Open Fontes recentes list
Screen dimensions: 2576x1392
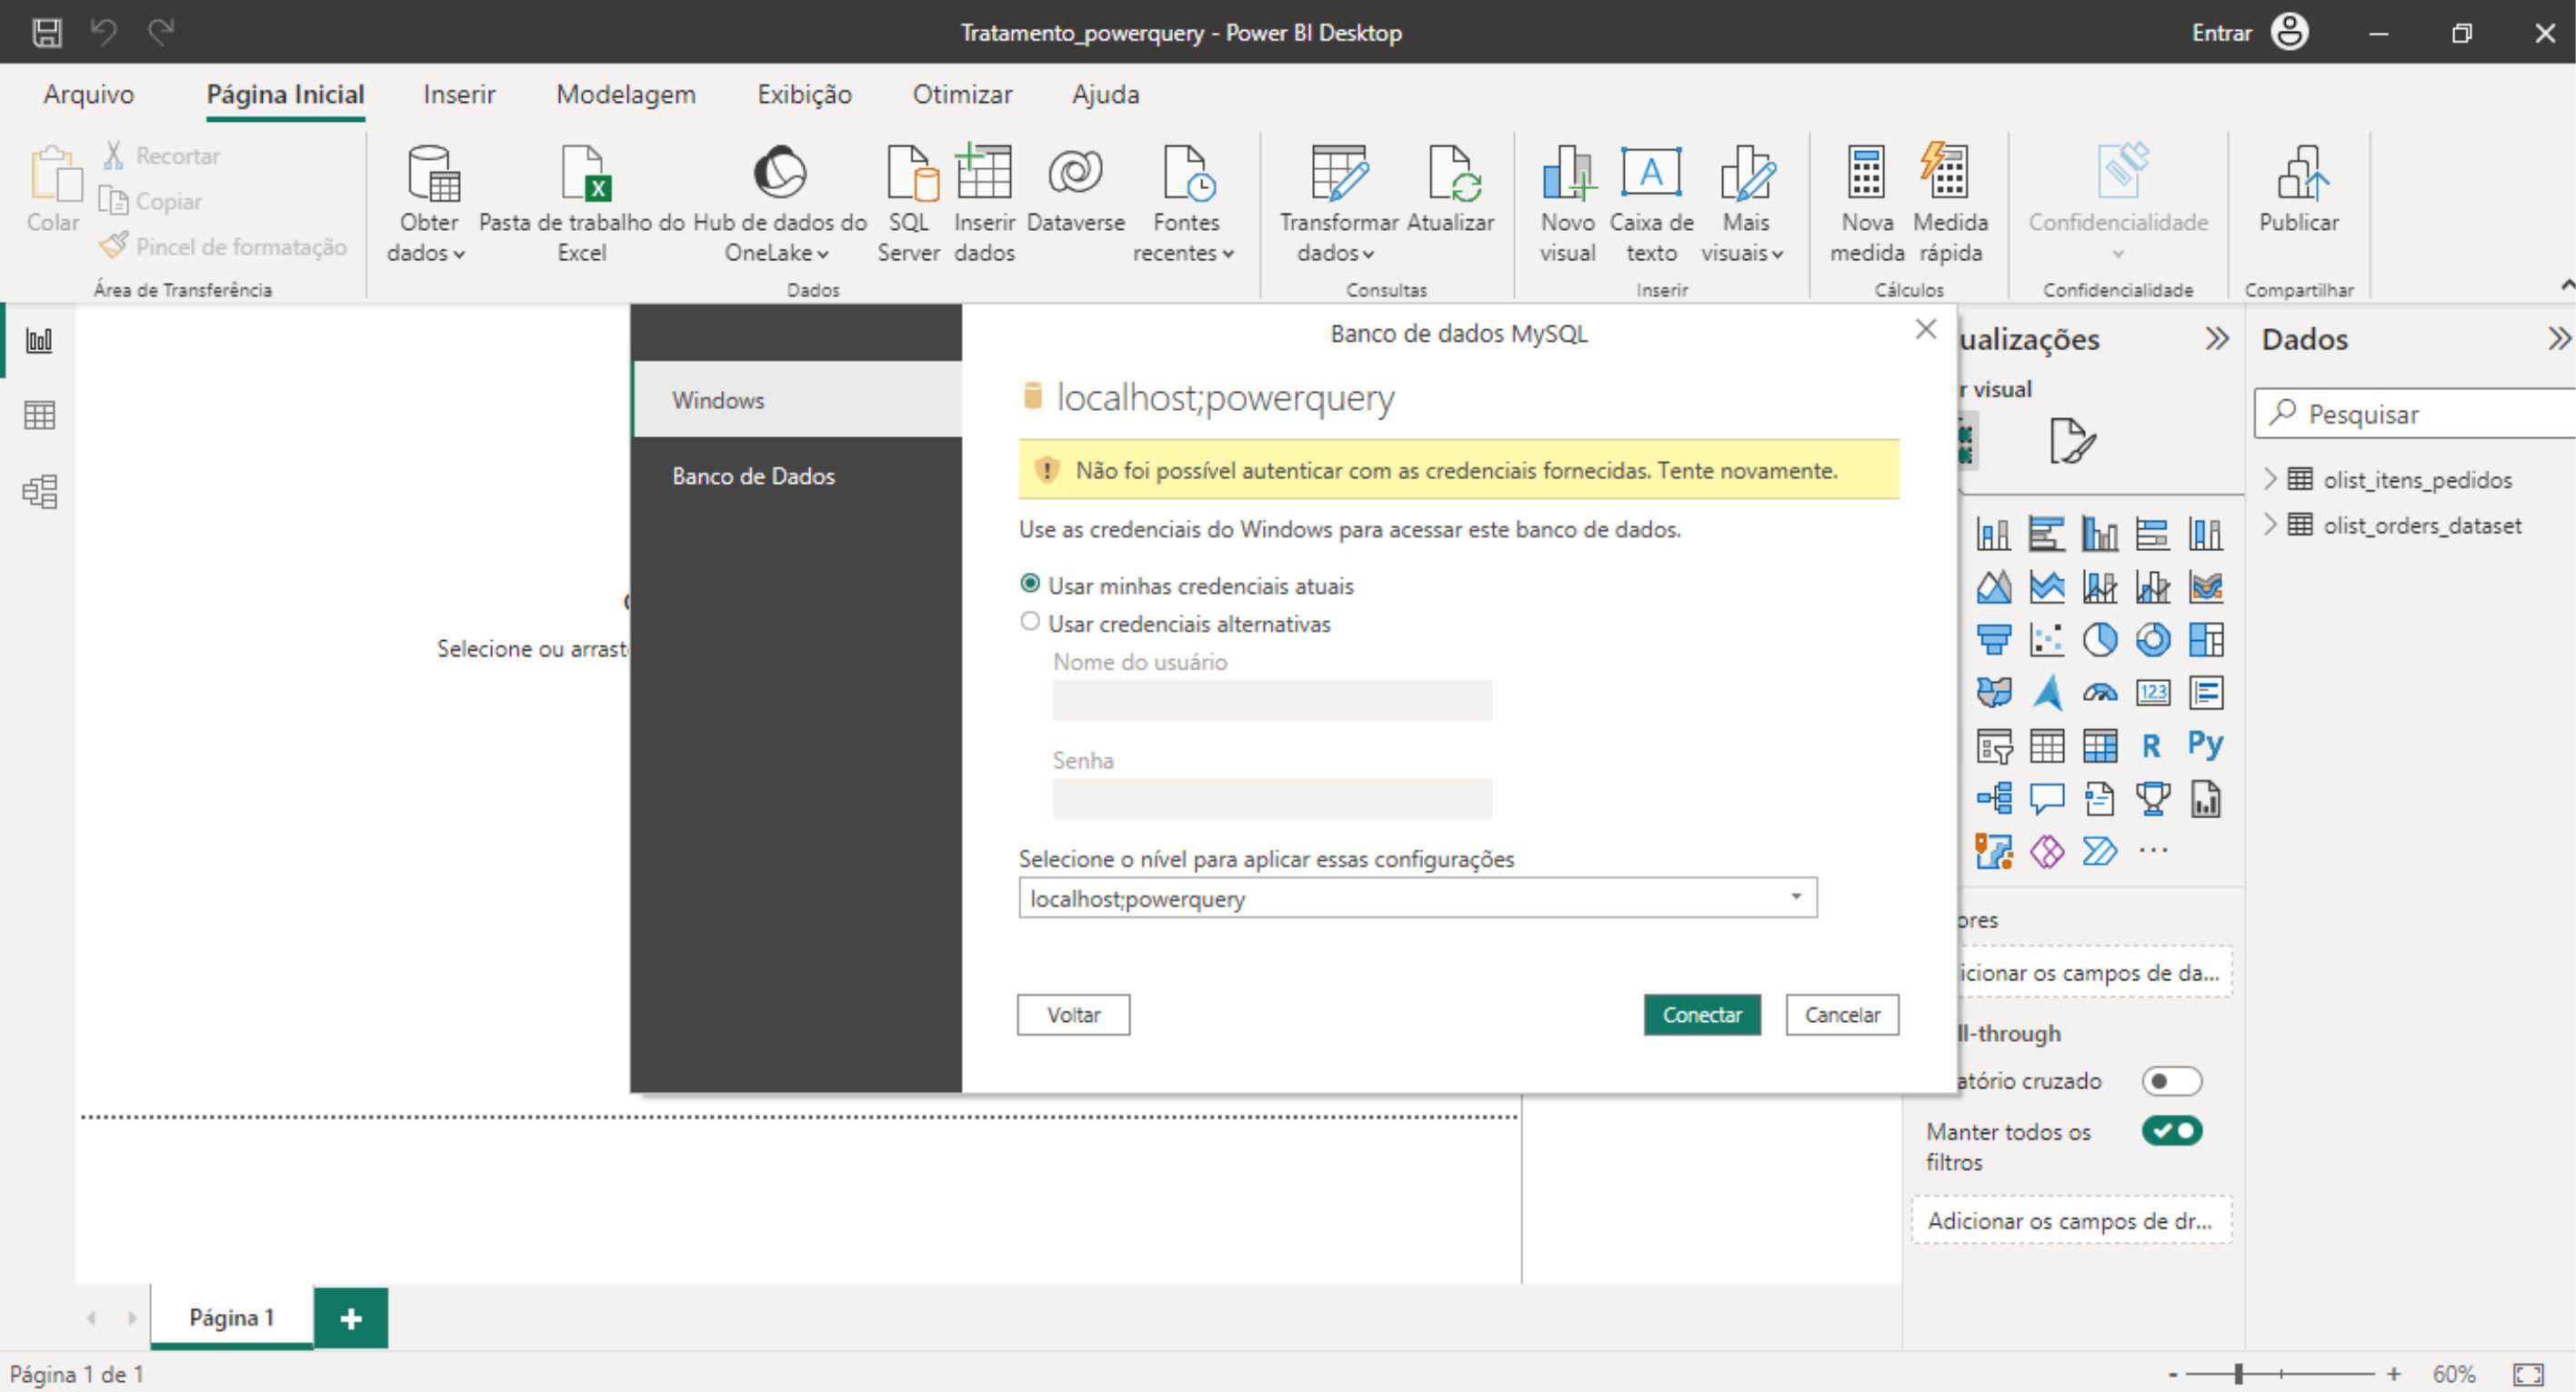(x=1185, y=205)
